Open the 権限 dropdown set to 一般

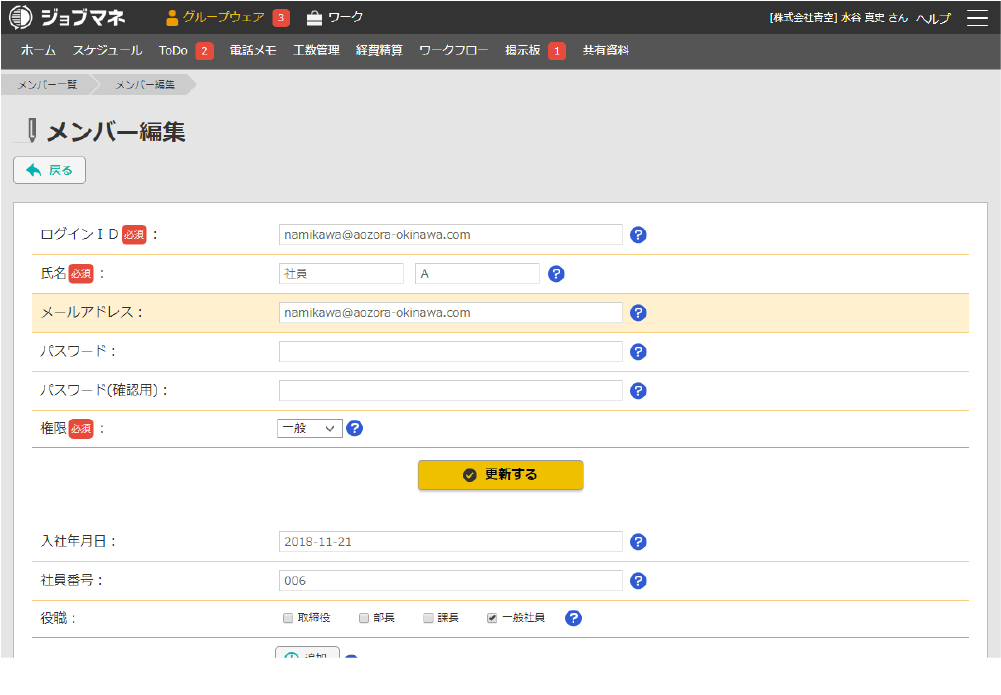click(310, 428)
